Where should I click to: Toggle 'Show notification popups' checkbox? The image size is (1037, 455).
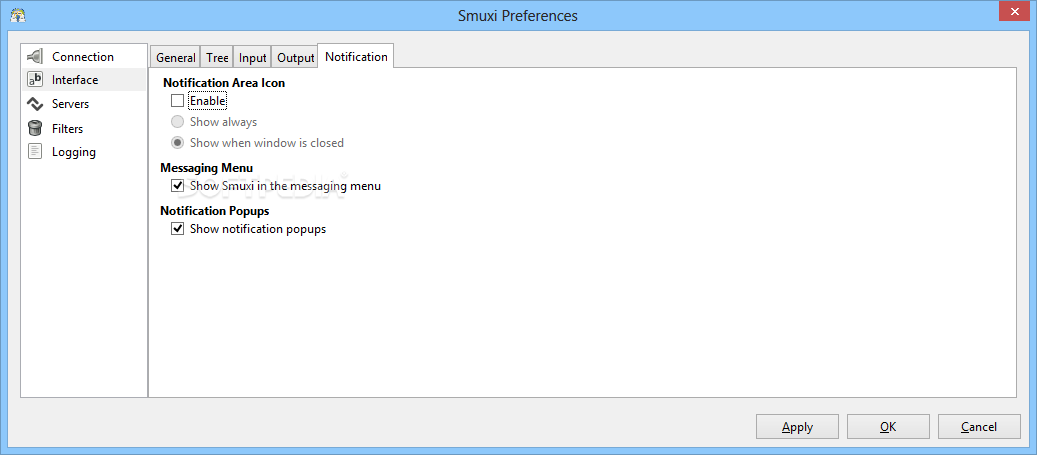tap(177, 229)
